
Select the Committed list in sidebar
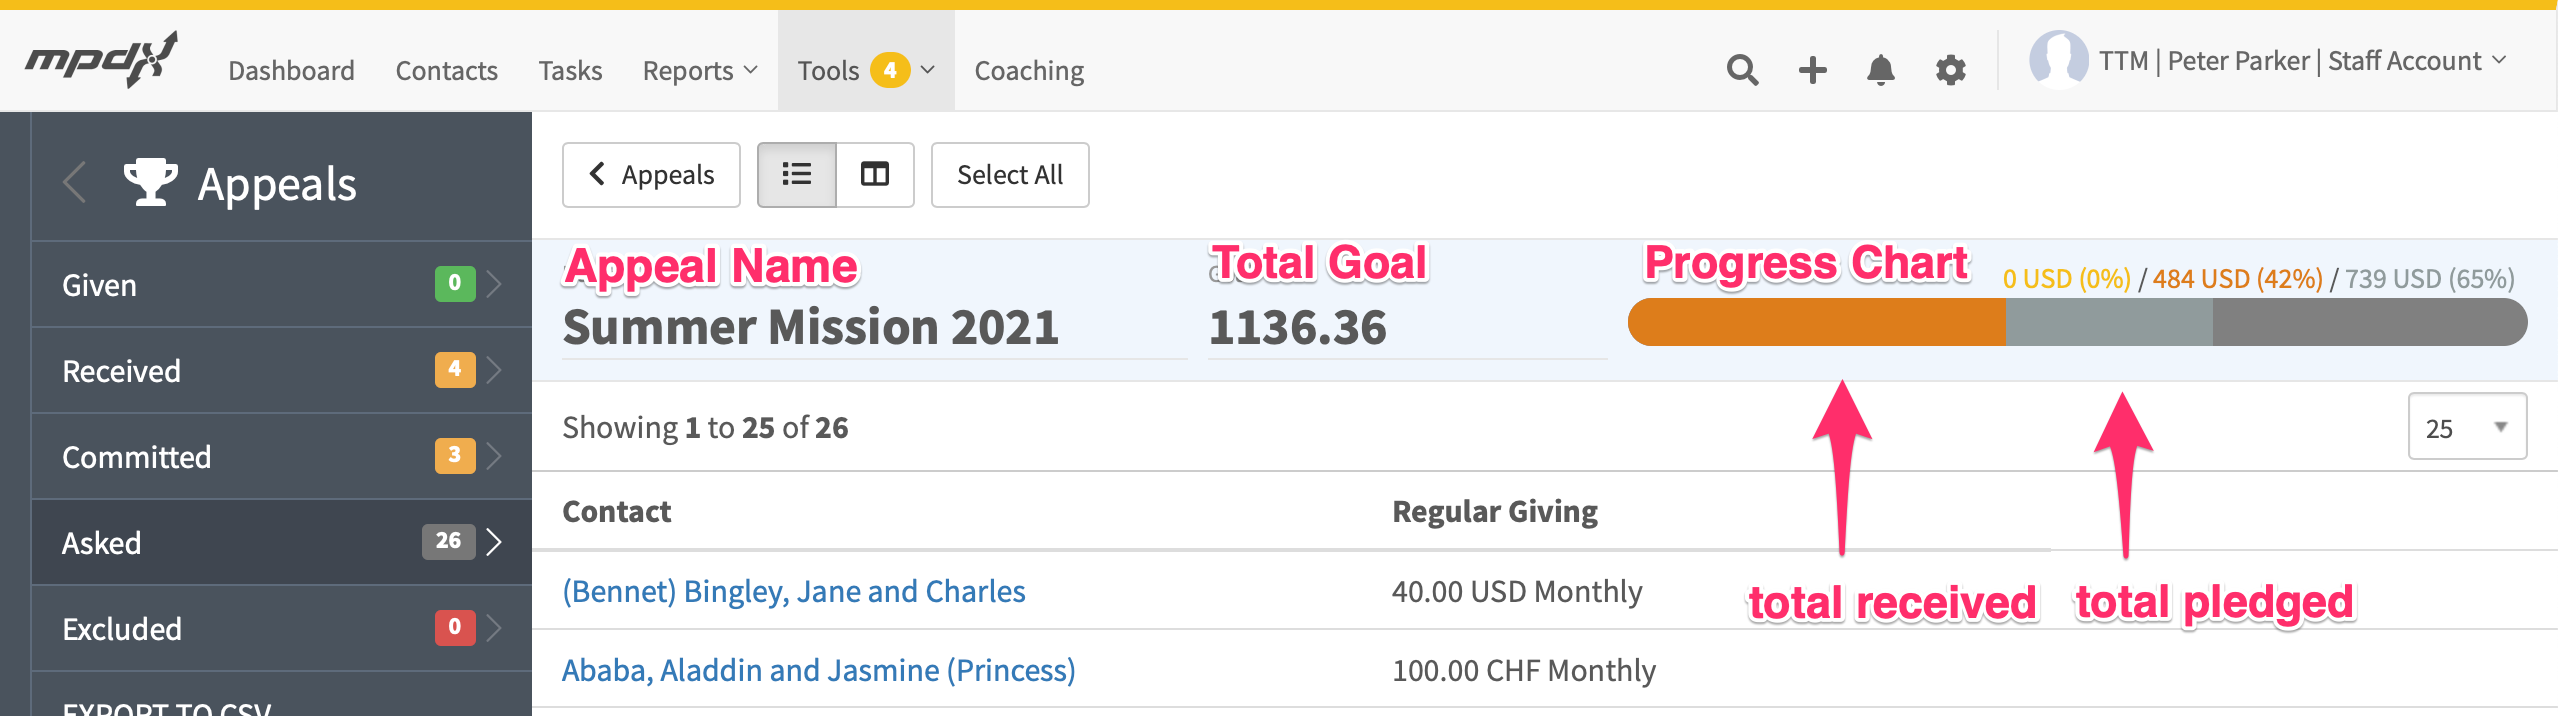coord(282,457)
